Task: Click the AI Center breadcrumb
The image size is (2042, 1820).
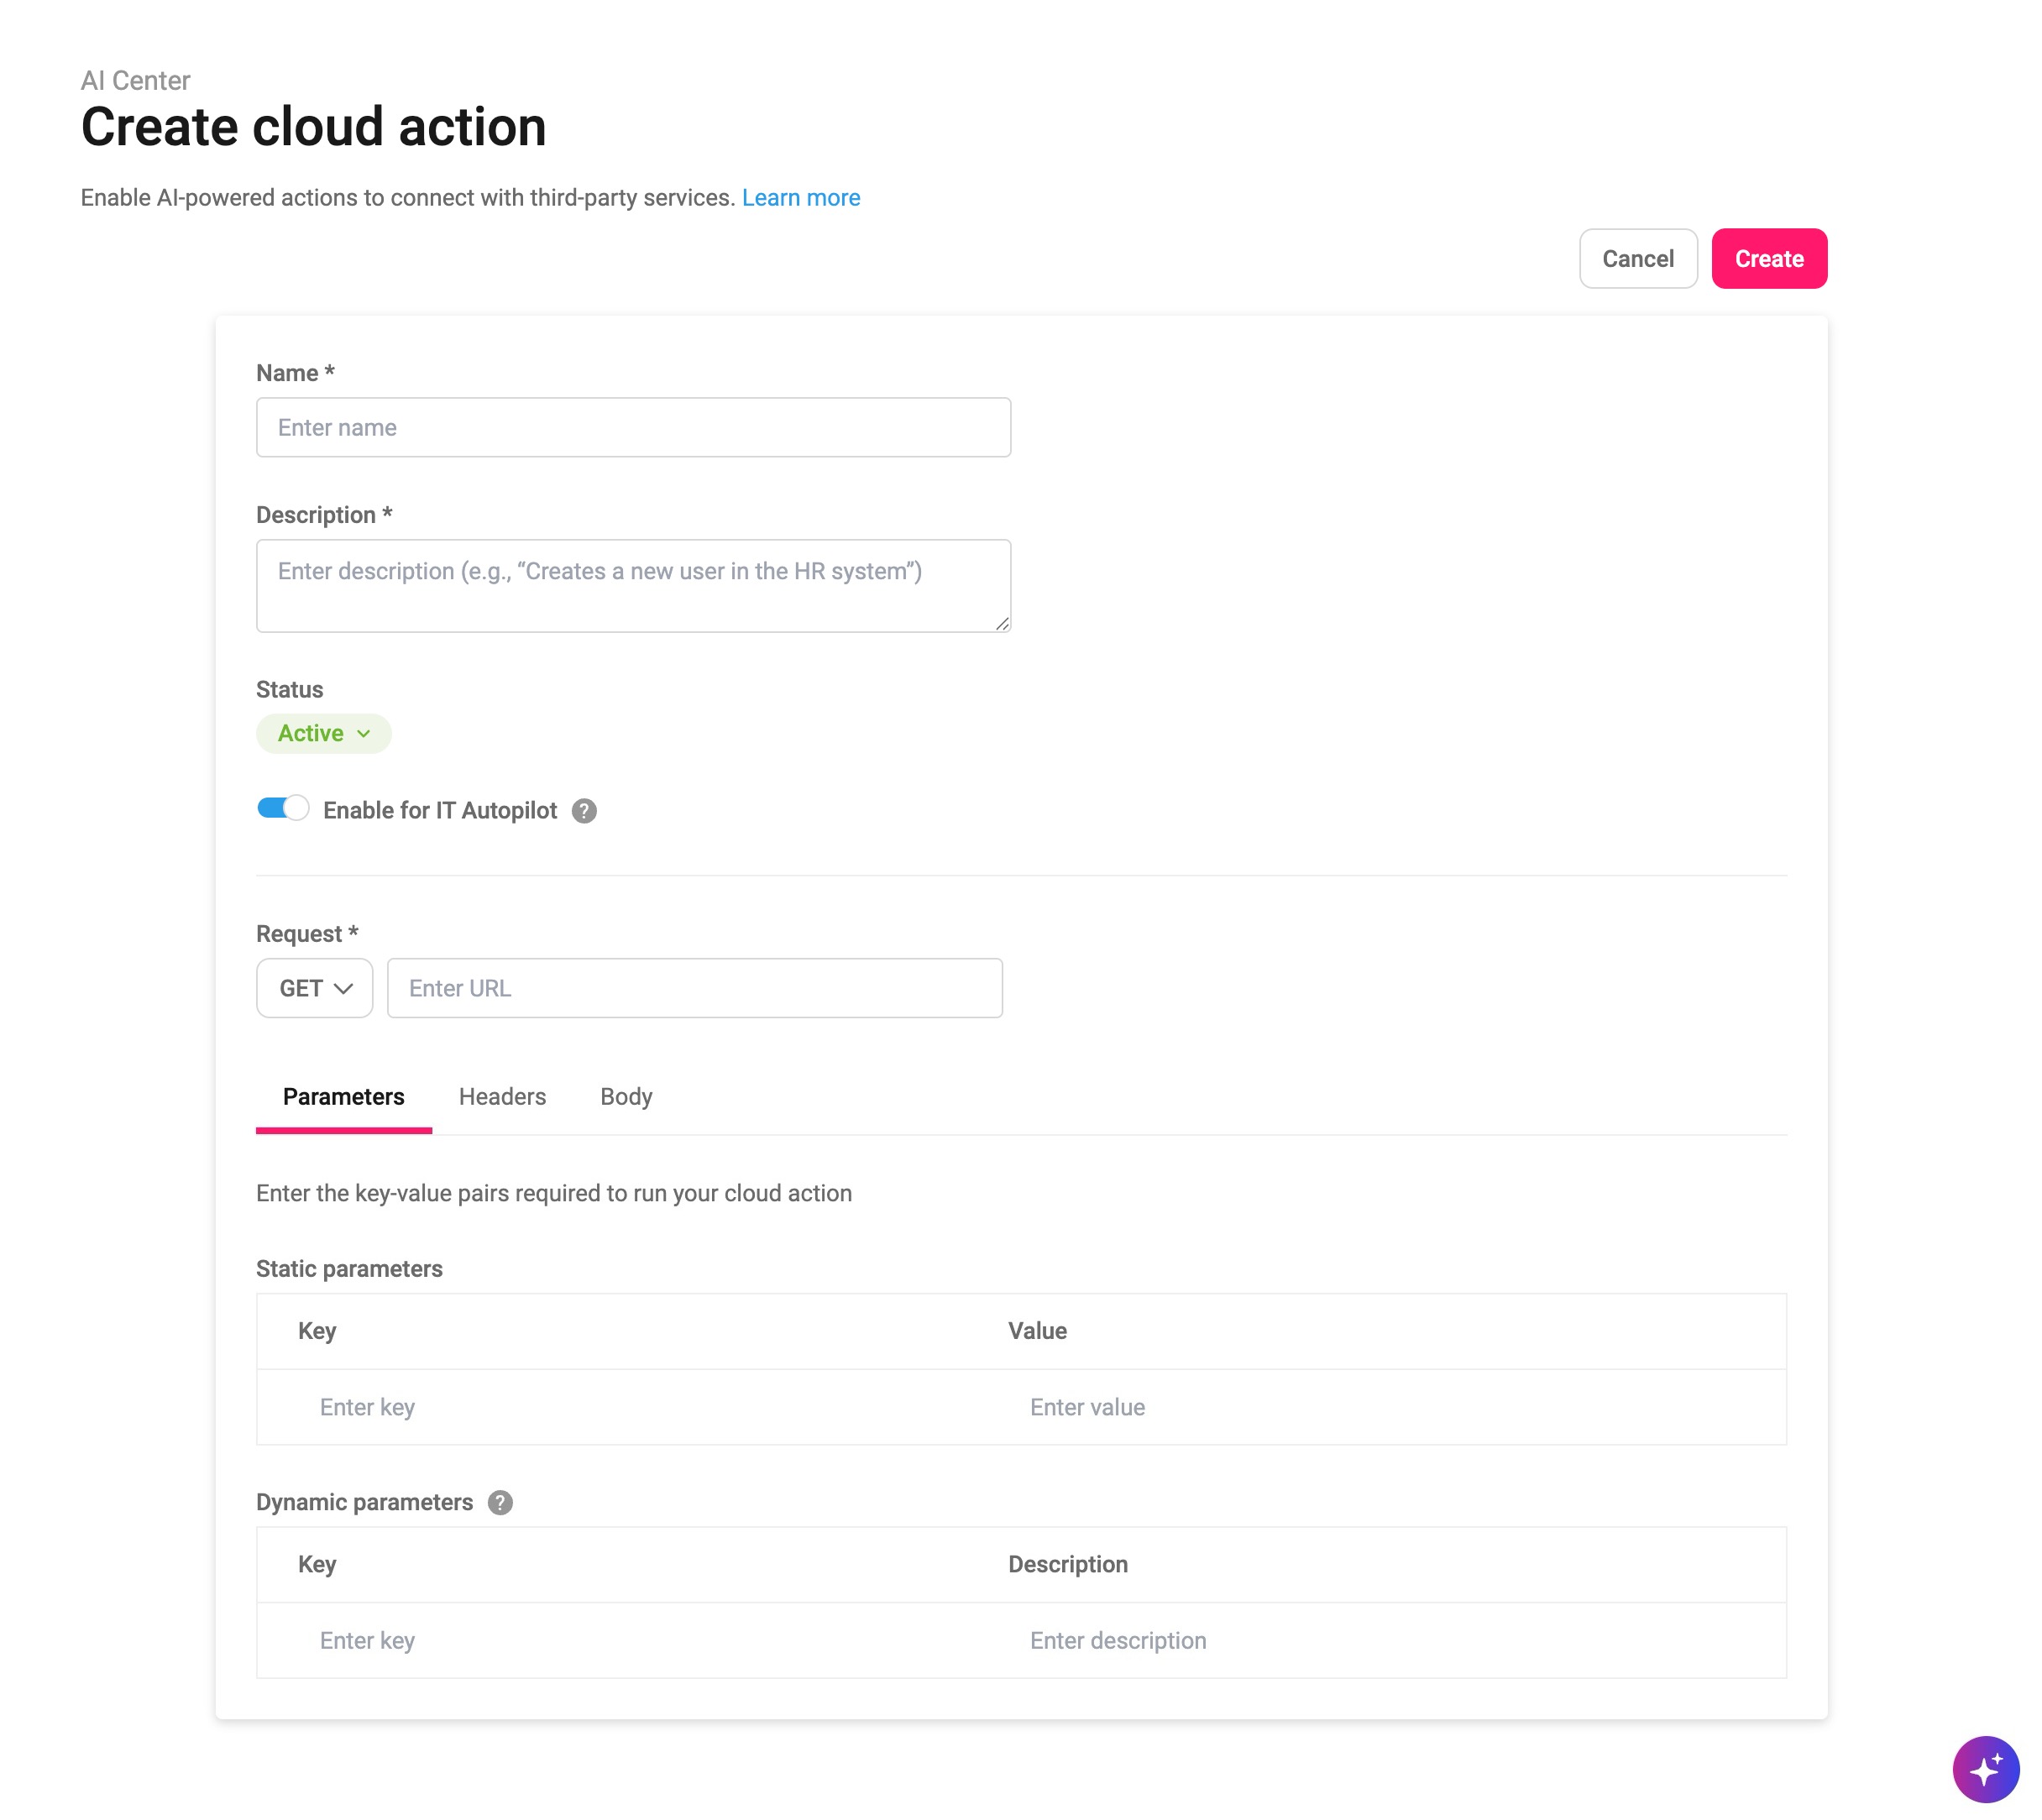Action: point(135,80)
